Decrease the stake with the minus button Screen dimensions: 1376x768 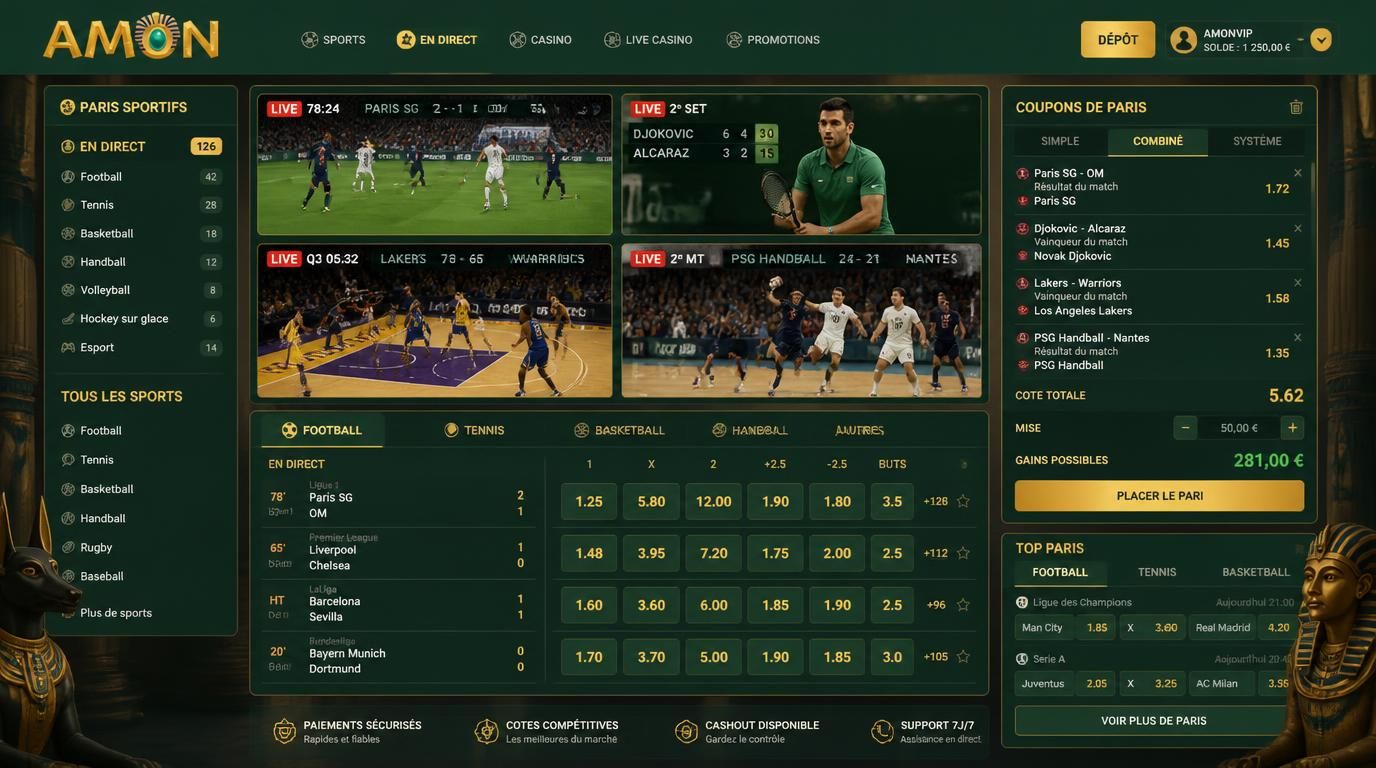tap(1185, 428)
